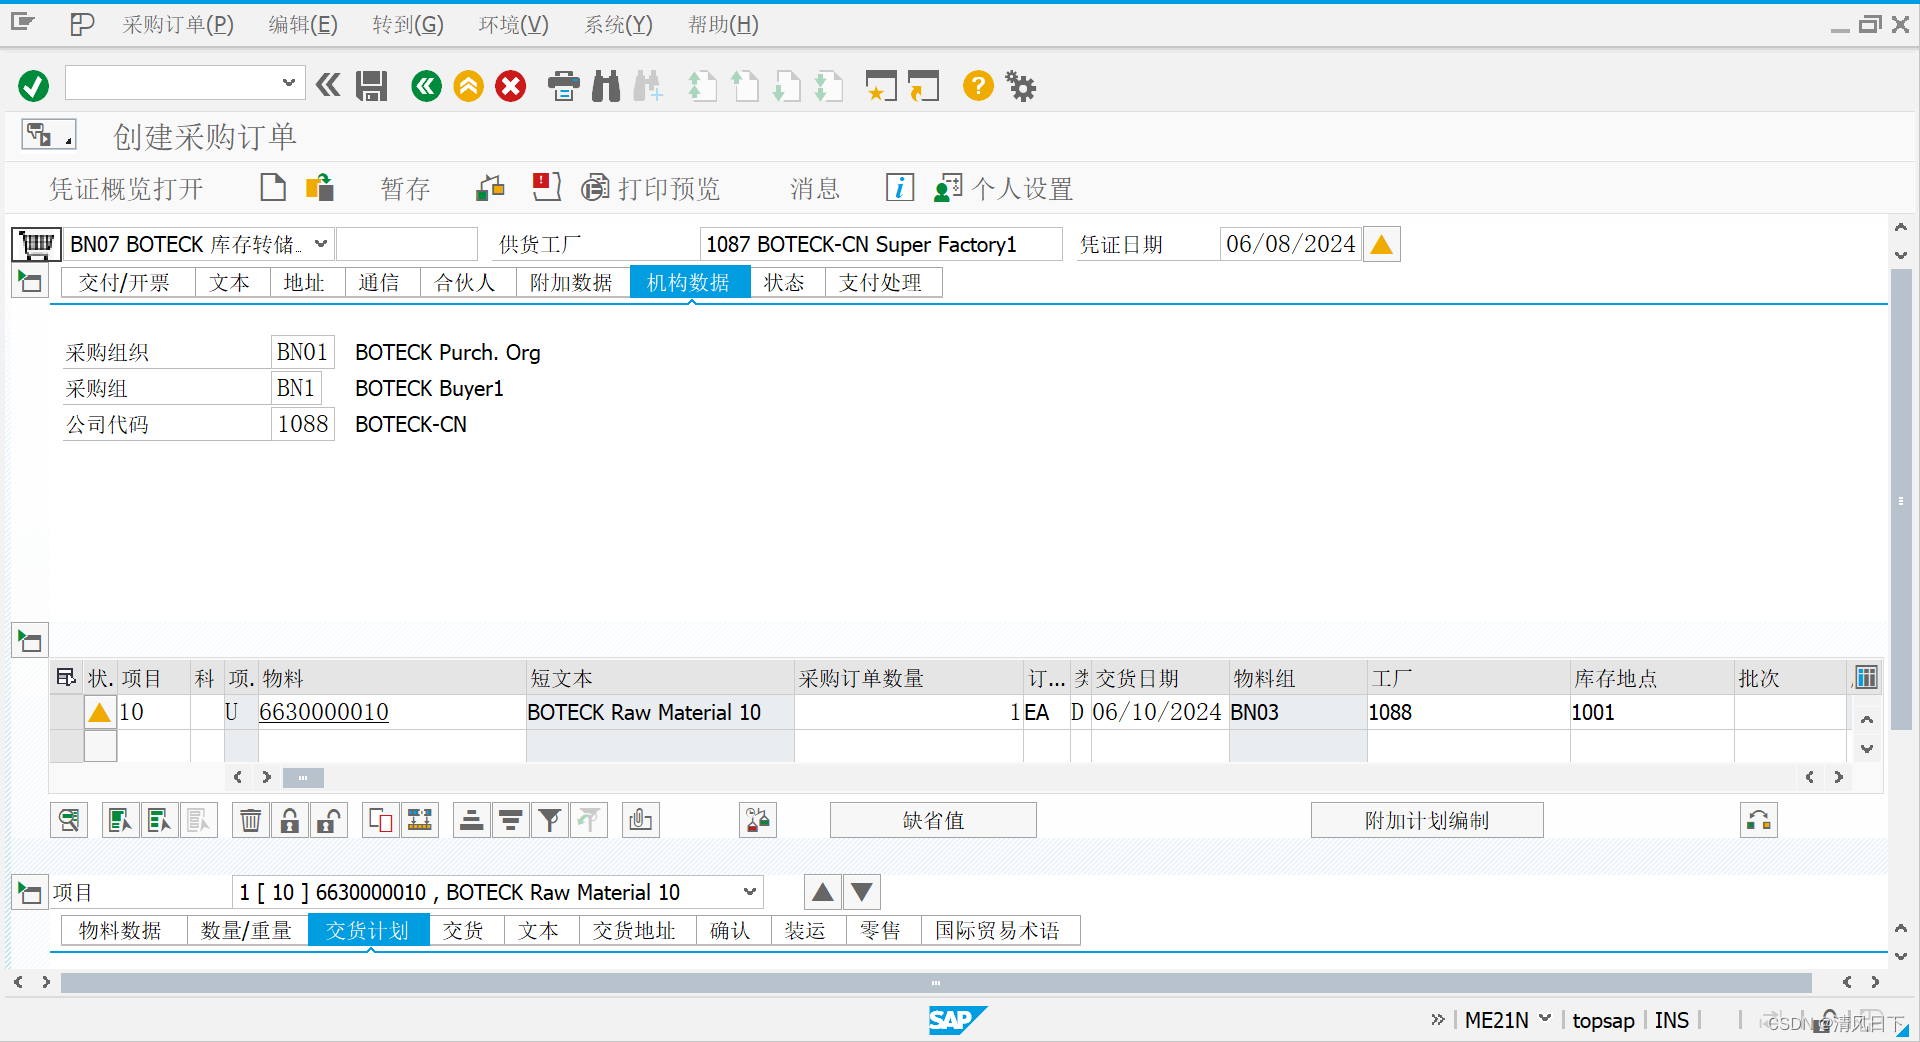The image size is (1920, 1042).
Task: Collapse the header section expander icon
Action: (x=30, y=282)
